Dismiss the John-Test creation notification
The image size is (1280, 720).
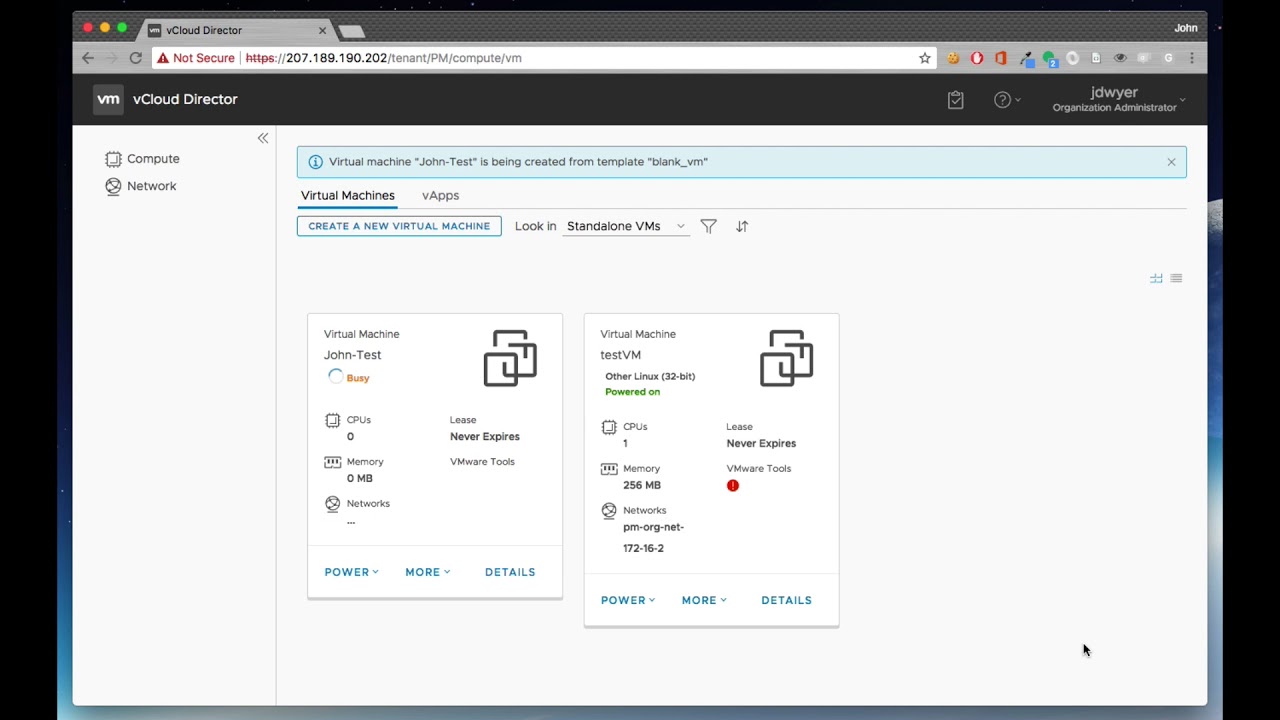(1171, 162)
